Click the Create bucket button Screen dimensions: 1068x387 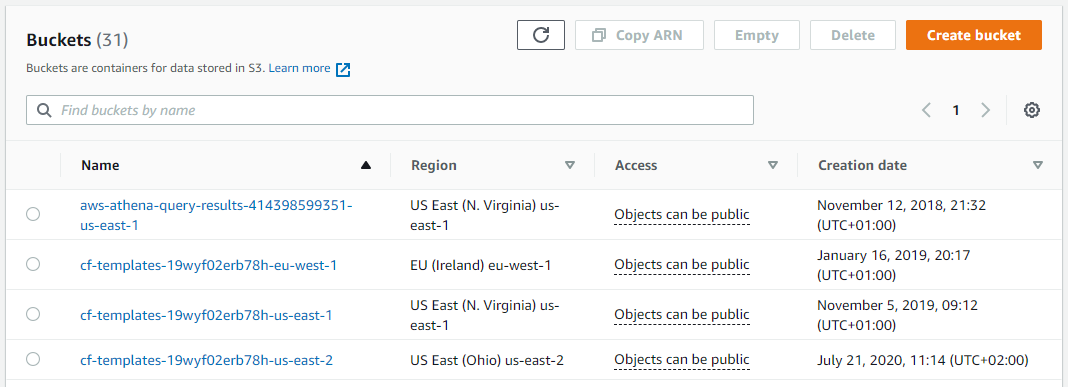click(x=973, y=35)
